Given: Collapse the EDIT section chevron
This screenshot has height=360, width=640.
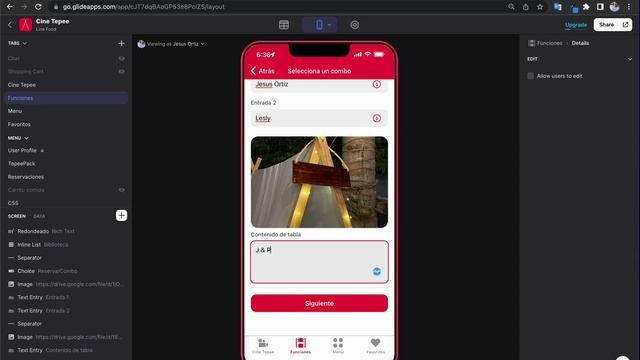Looking at the screenshot, I should point(630,59).
